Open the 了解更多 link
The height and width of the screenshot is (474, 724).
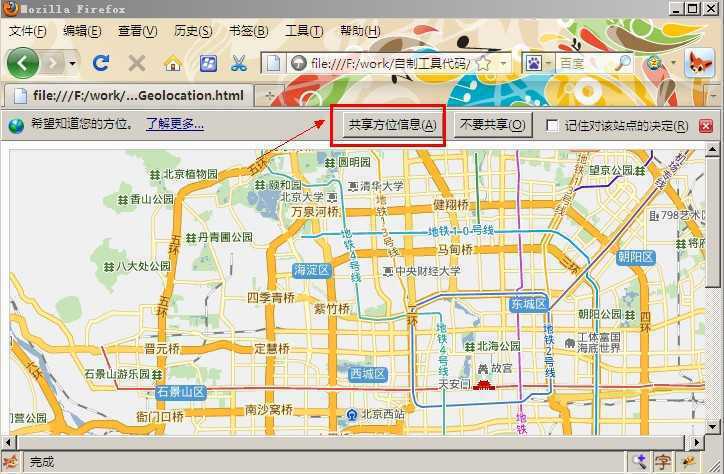tap(175, 125)
